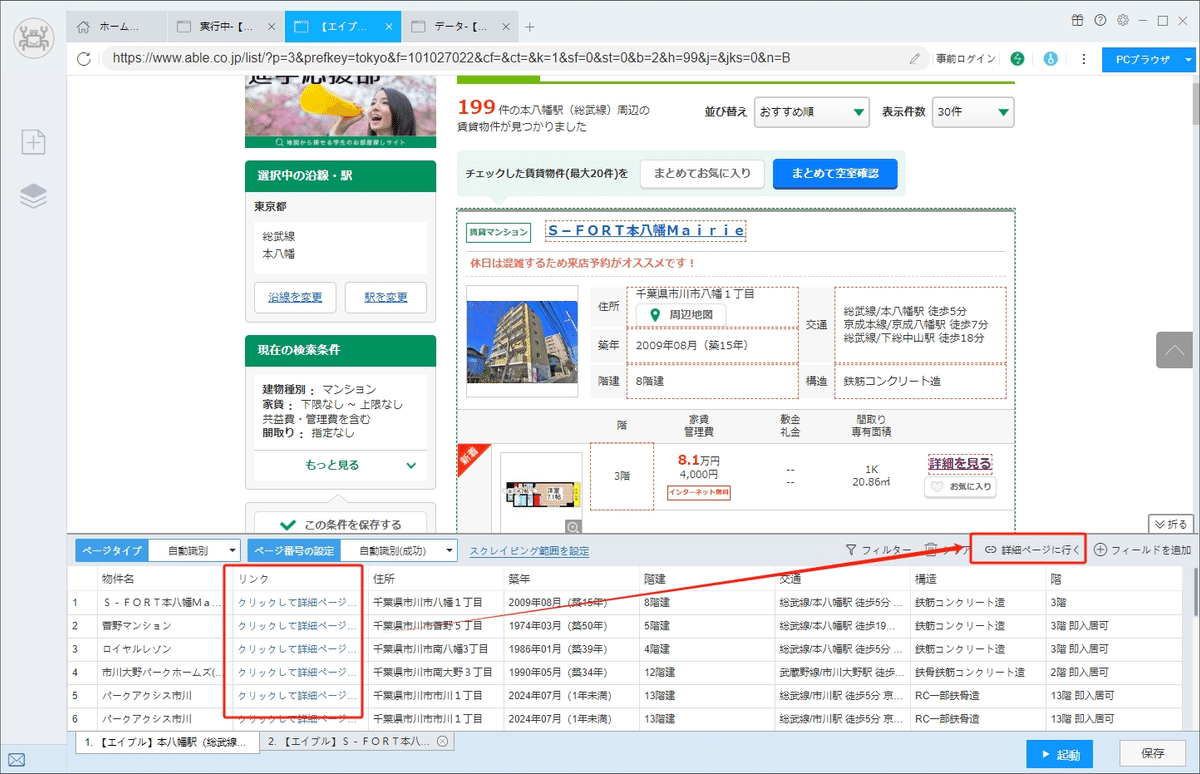Click the 詳細を見る link

[x=960, y=463]
